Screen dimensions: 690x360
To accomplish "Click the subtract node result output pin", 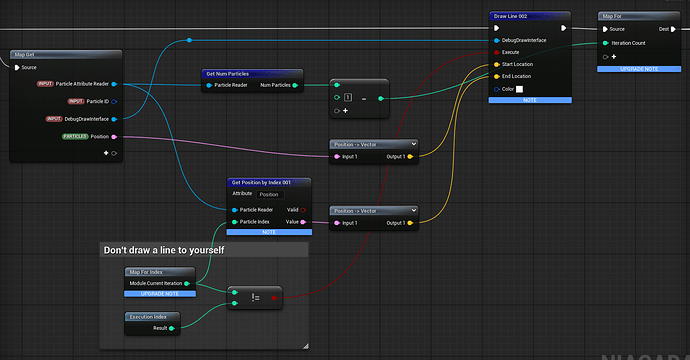I will (381, 99).
